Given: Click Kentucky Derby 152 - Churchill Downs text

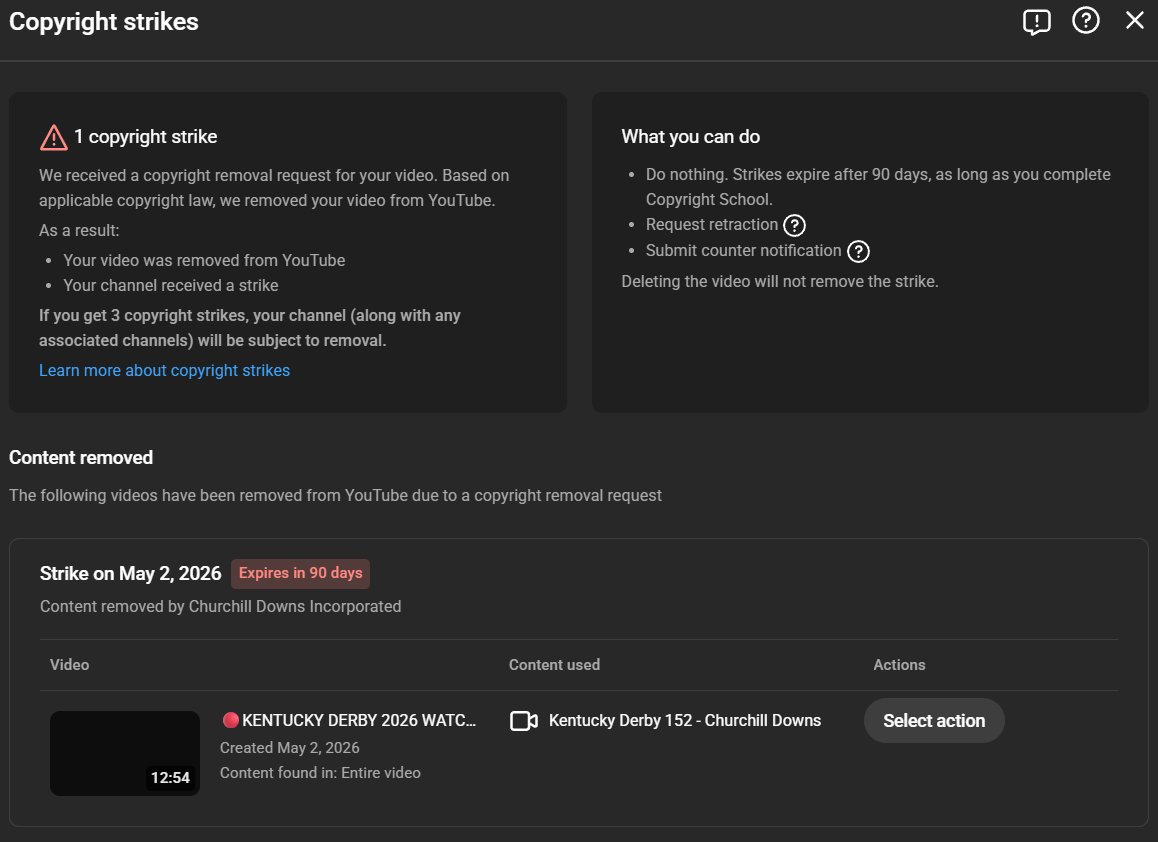Looking at the screenshot, I should pyautogui.click(x=685, y=720).
